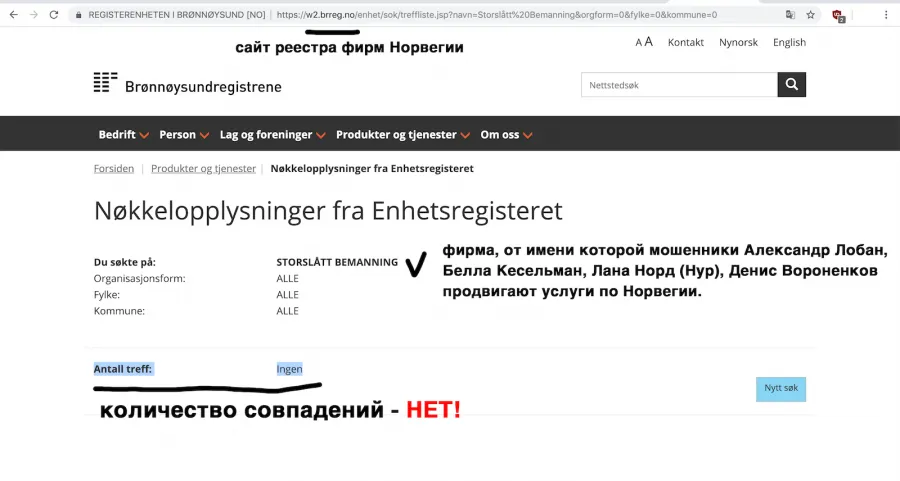The width and height of the screenshot is (900, 481).
Task: Expand the Person menu
Action: [x=184, y=134]
